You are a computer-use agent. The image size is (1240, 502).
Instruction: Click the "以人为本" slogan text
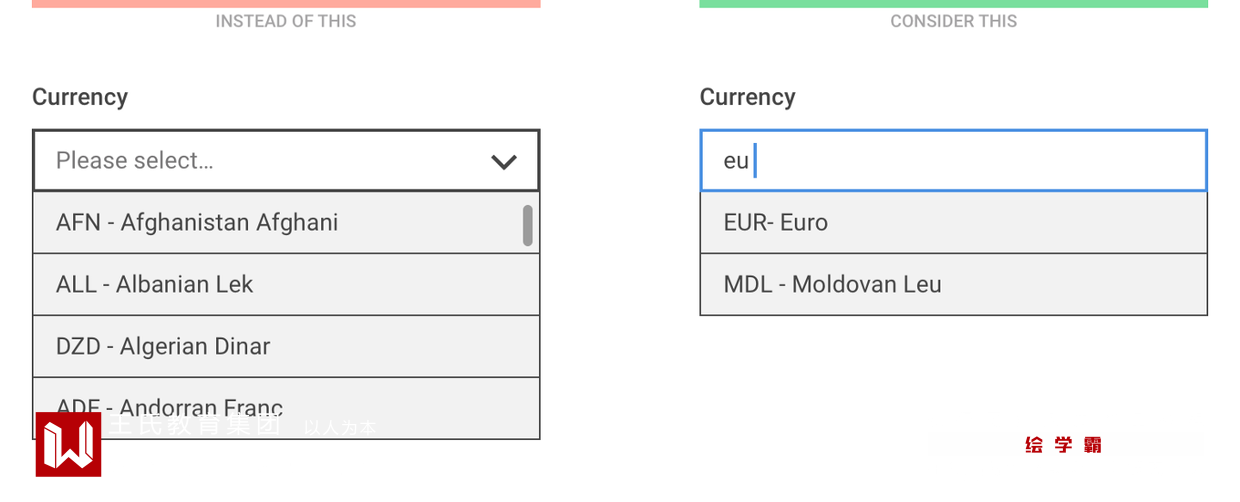[340, 428]
